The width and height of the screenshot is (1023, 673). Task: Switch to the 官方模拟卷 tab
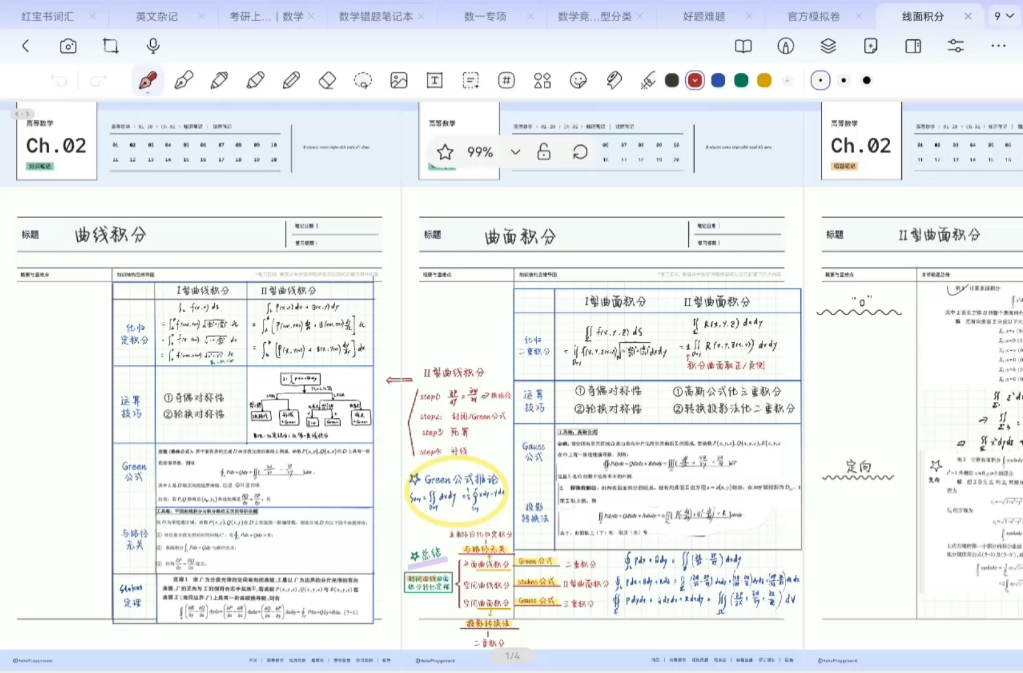(814, 16)
